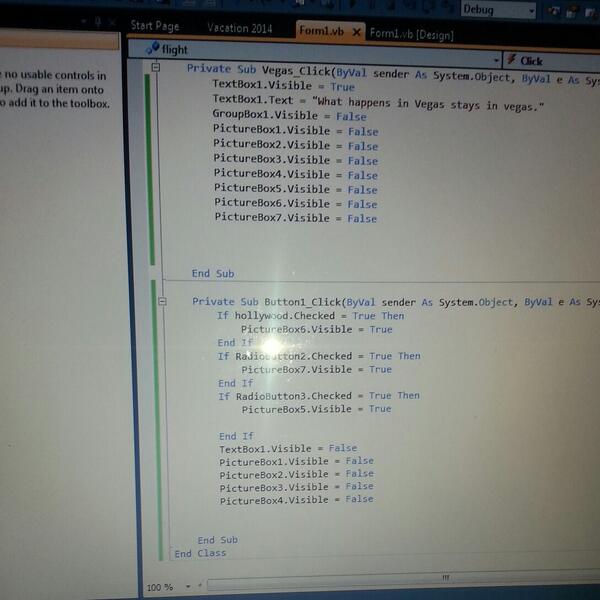Click the Button1_Click sub declaration line
Image resolution: width=600 pixels, height=600 pixels.
396,302
